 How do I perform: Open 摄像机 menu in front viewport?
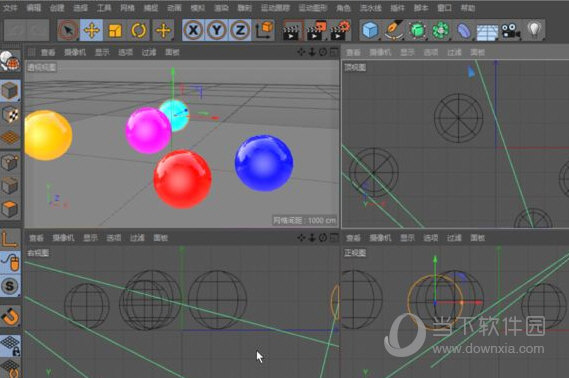(x=380, y=238)
